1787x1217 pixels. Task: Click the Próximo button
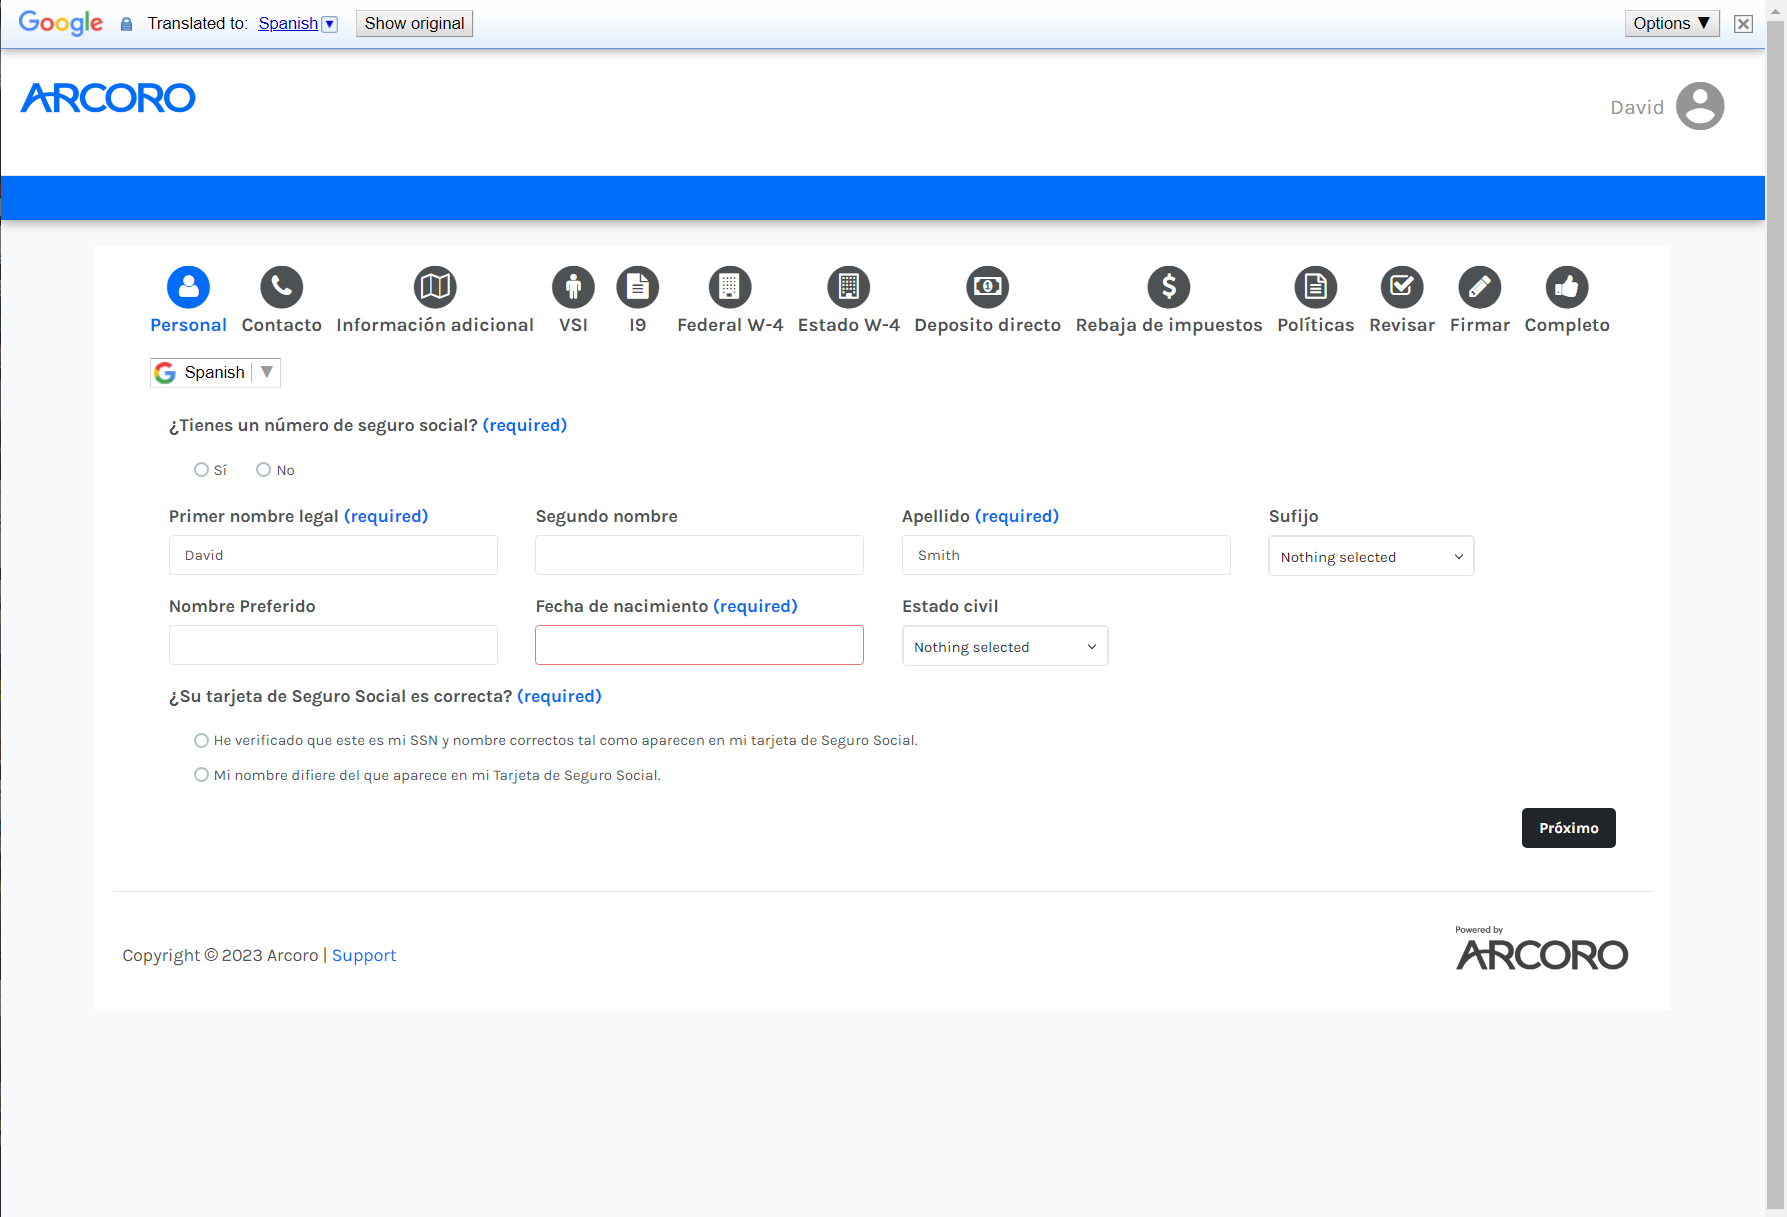coord(1569,828)
